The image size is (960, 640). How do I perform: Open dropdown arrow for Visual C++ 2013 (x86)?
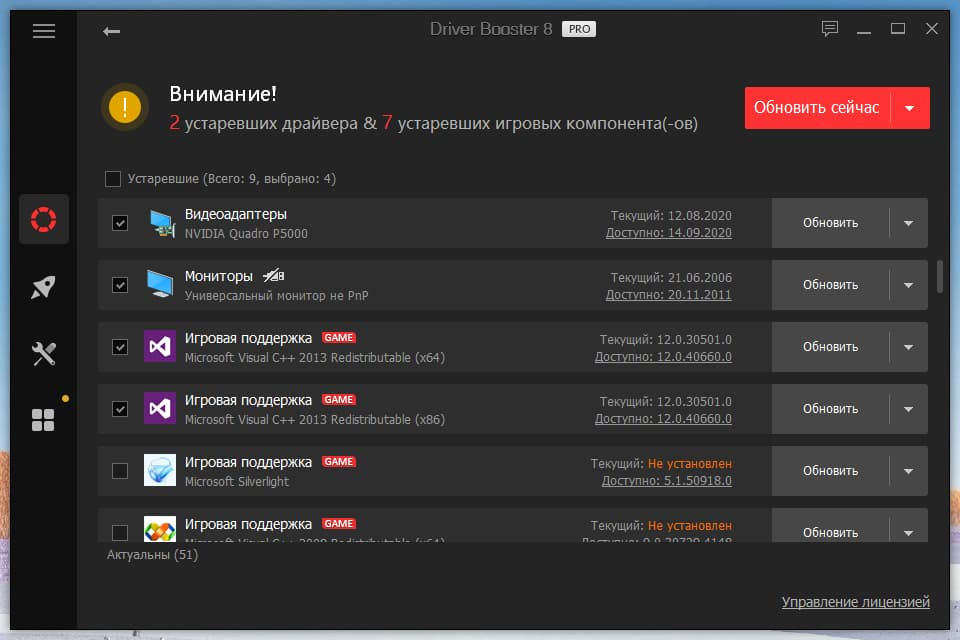click(908, 409)
